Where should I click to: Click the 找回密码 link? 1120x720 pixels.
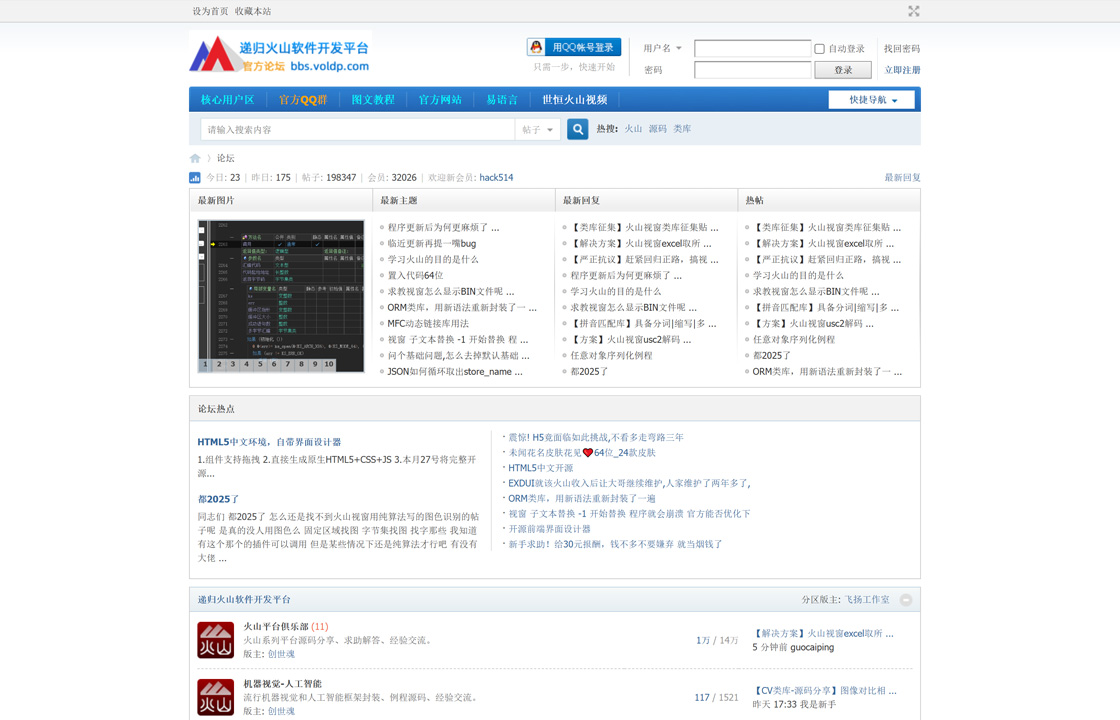click(902, 49)
